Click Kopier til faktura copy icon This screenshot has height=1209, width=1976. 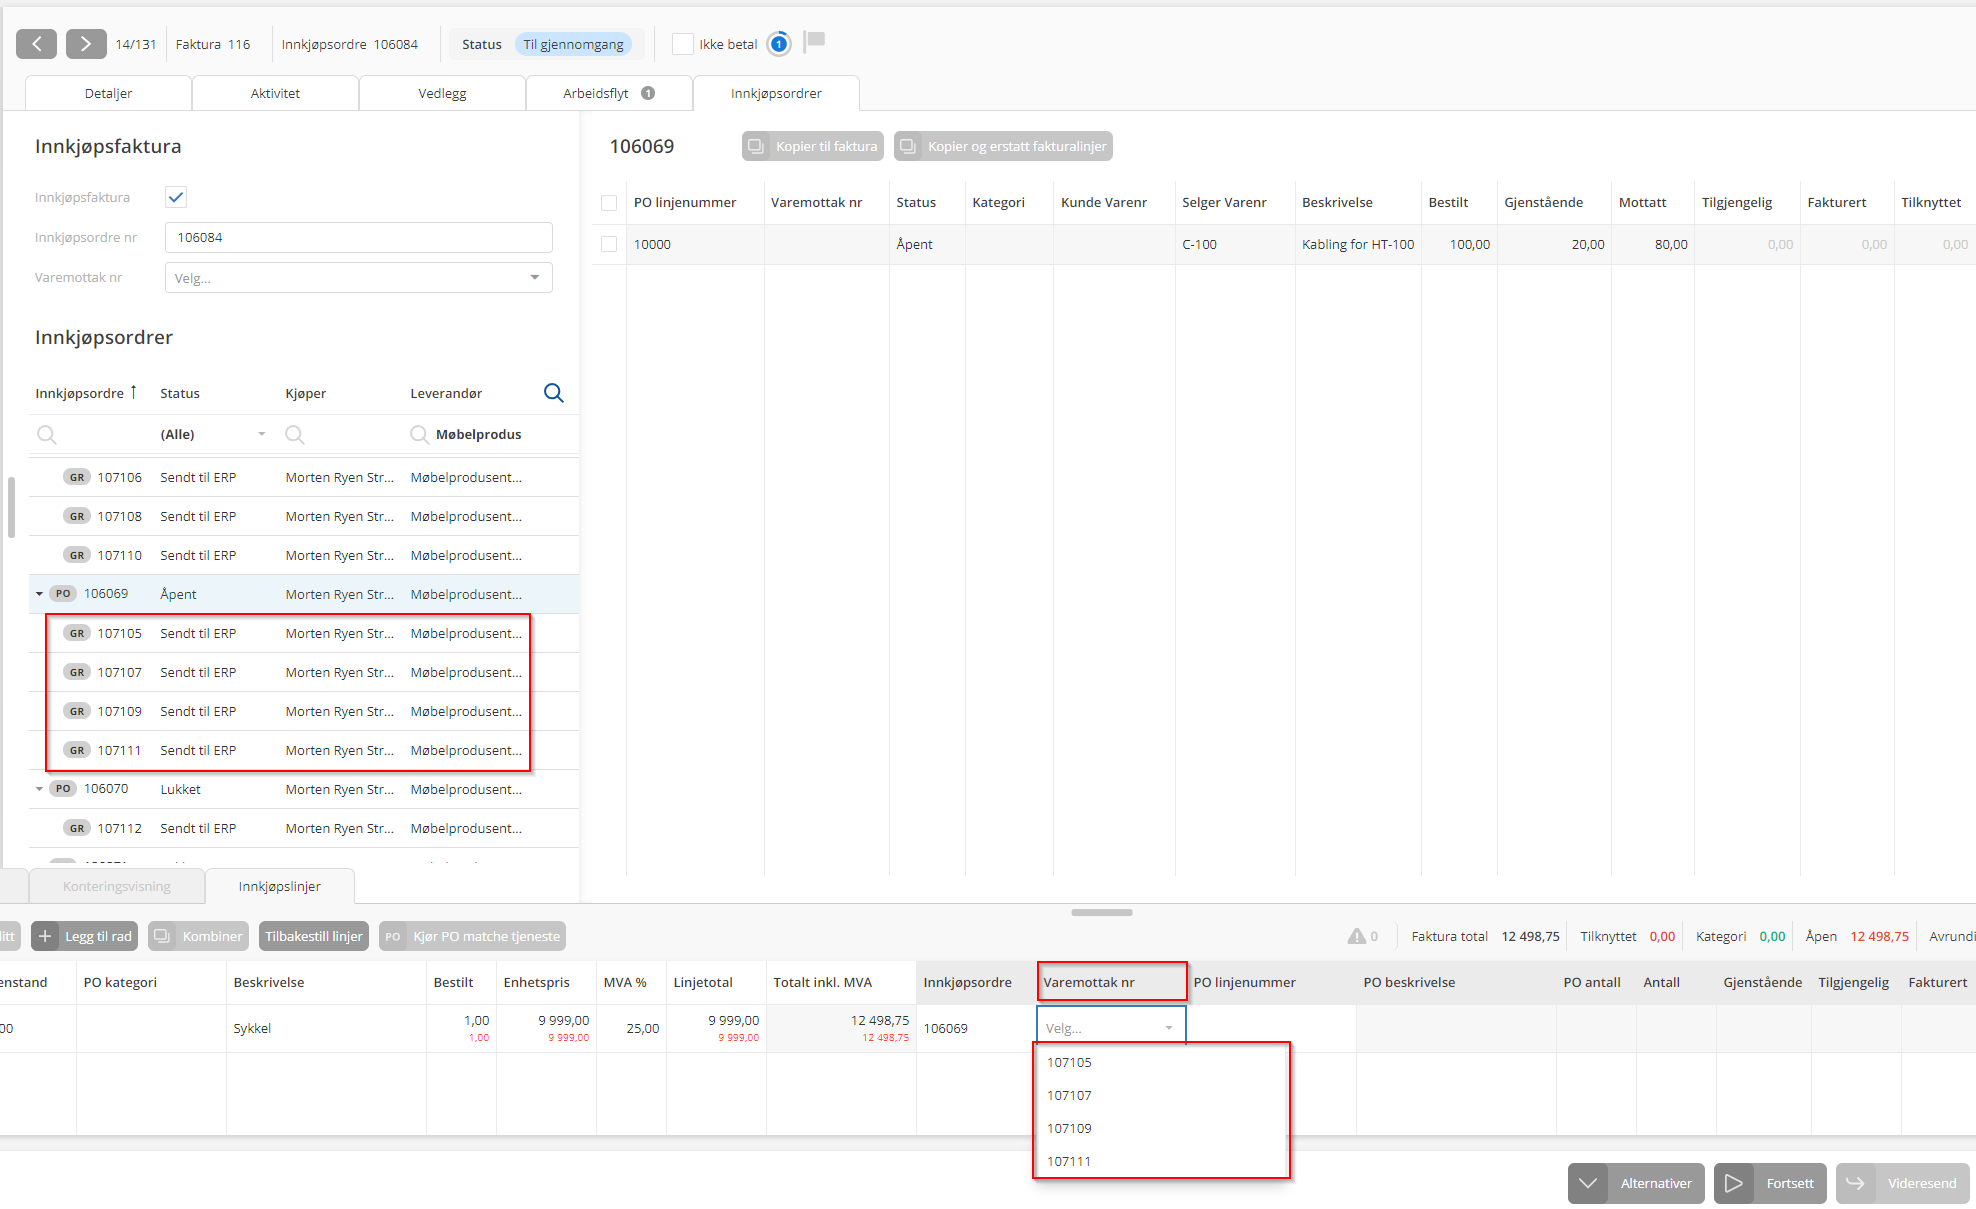(x=757, y=146)
